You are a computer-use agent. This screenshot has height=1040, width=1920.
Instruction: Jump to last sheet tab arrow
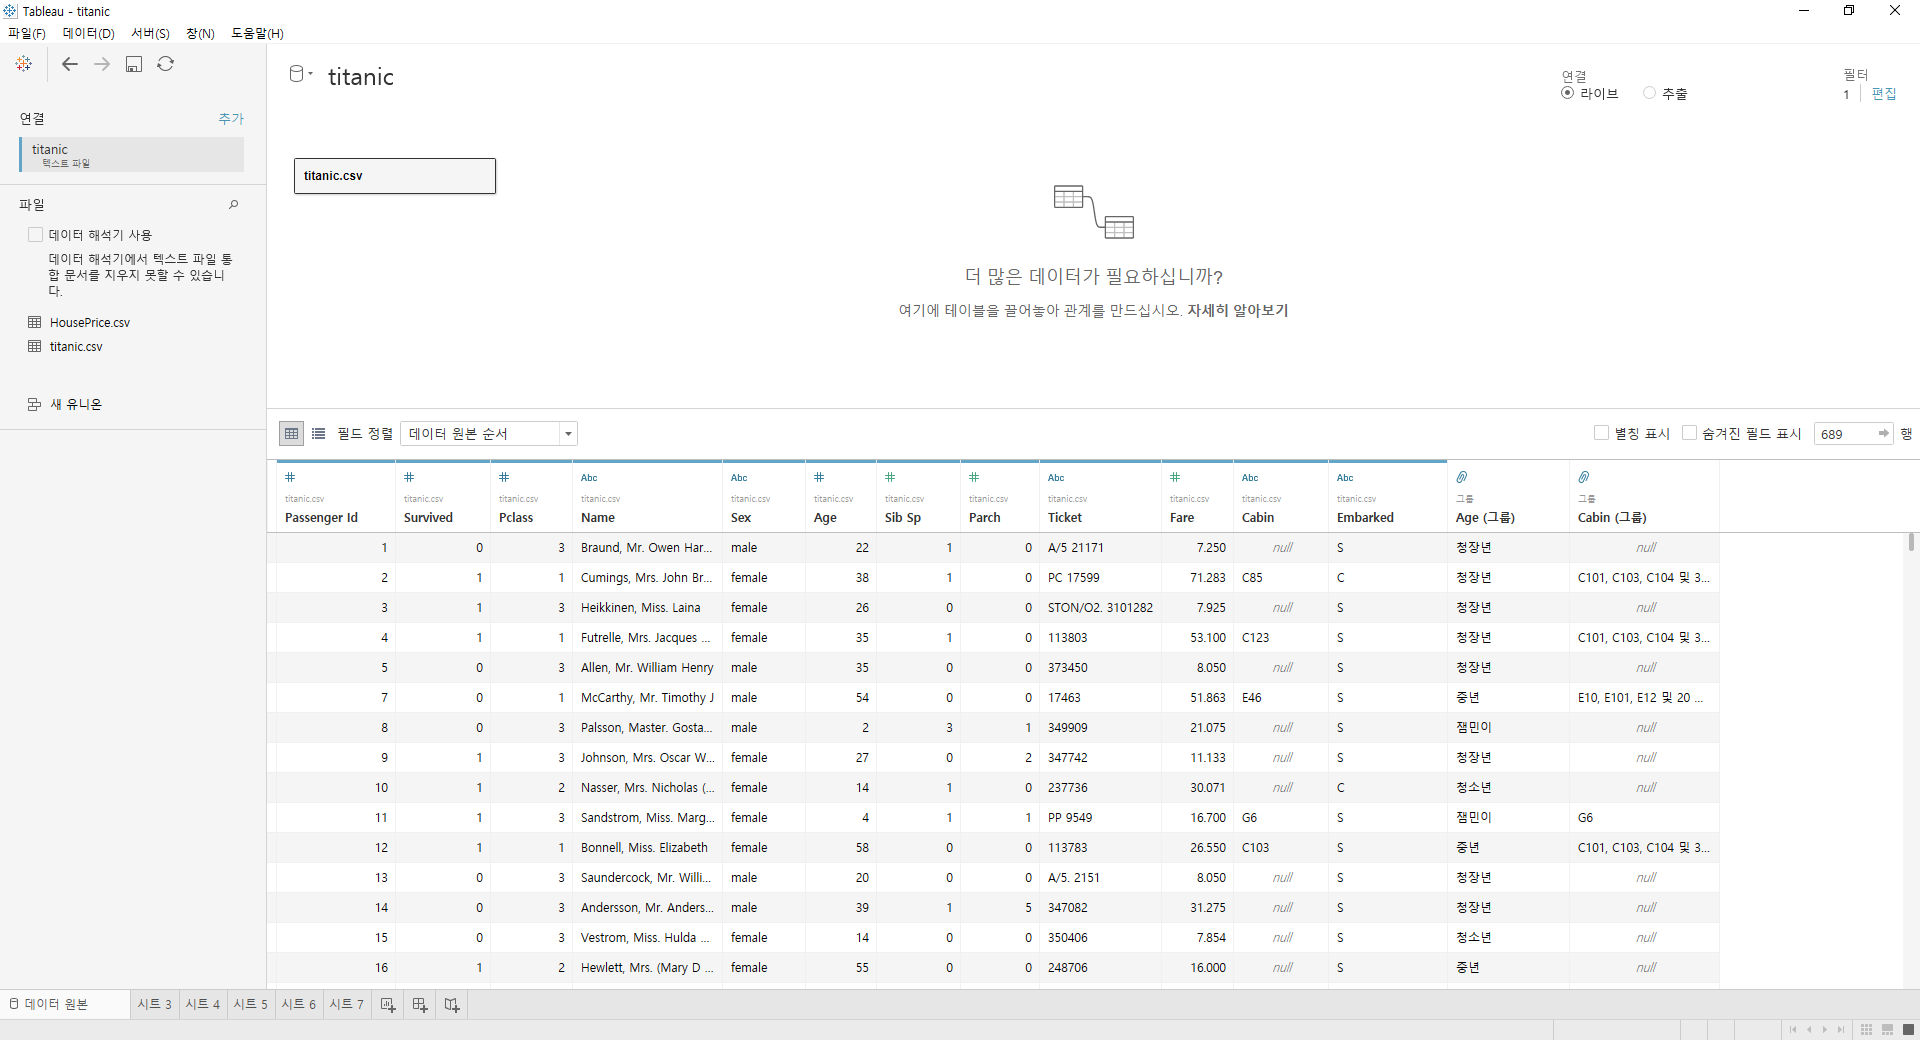point(1841,1029)
